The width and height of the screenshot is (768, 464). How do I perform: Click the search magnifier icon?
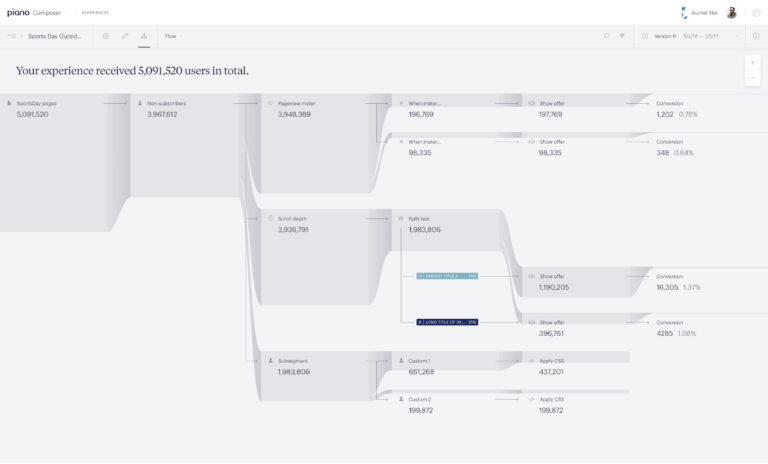[606, 36]
